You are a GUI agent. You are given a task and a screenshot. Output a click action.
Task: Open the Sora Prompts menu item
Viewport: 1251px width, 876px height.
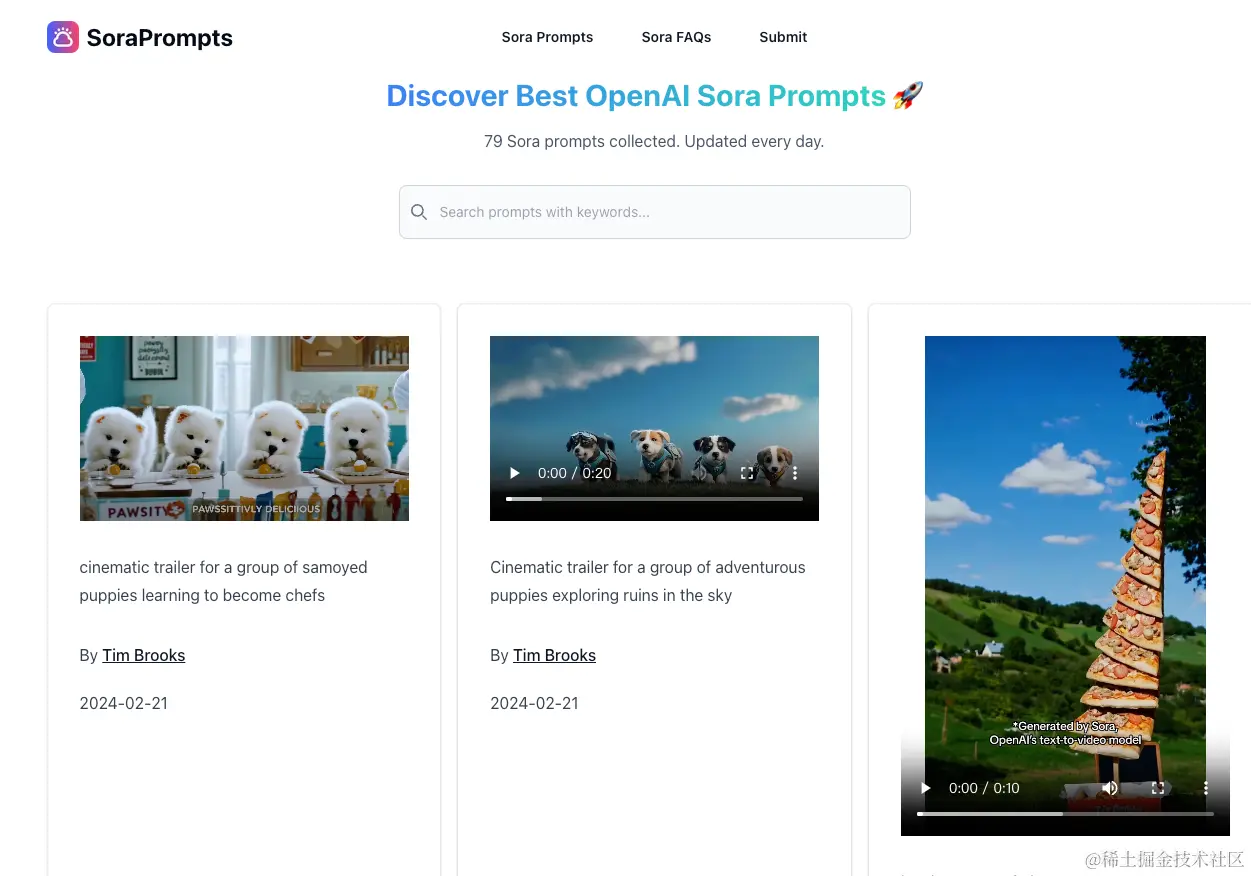point(547,37)
